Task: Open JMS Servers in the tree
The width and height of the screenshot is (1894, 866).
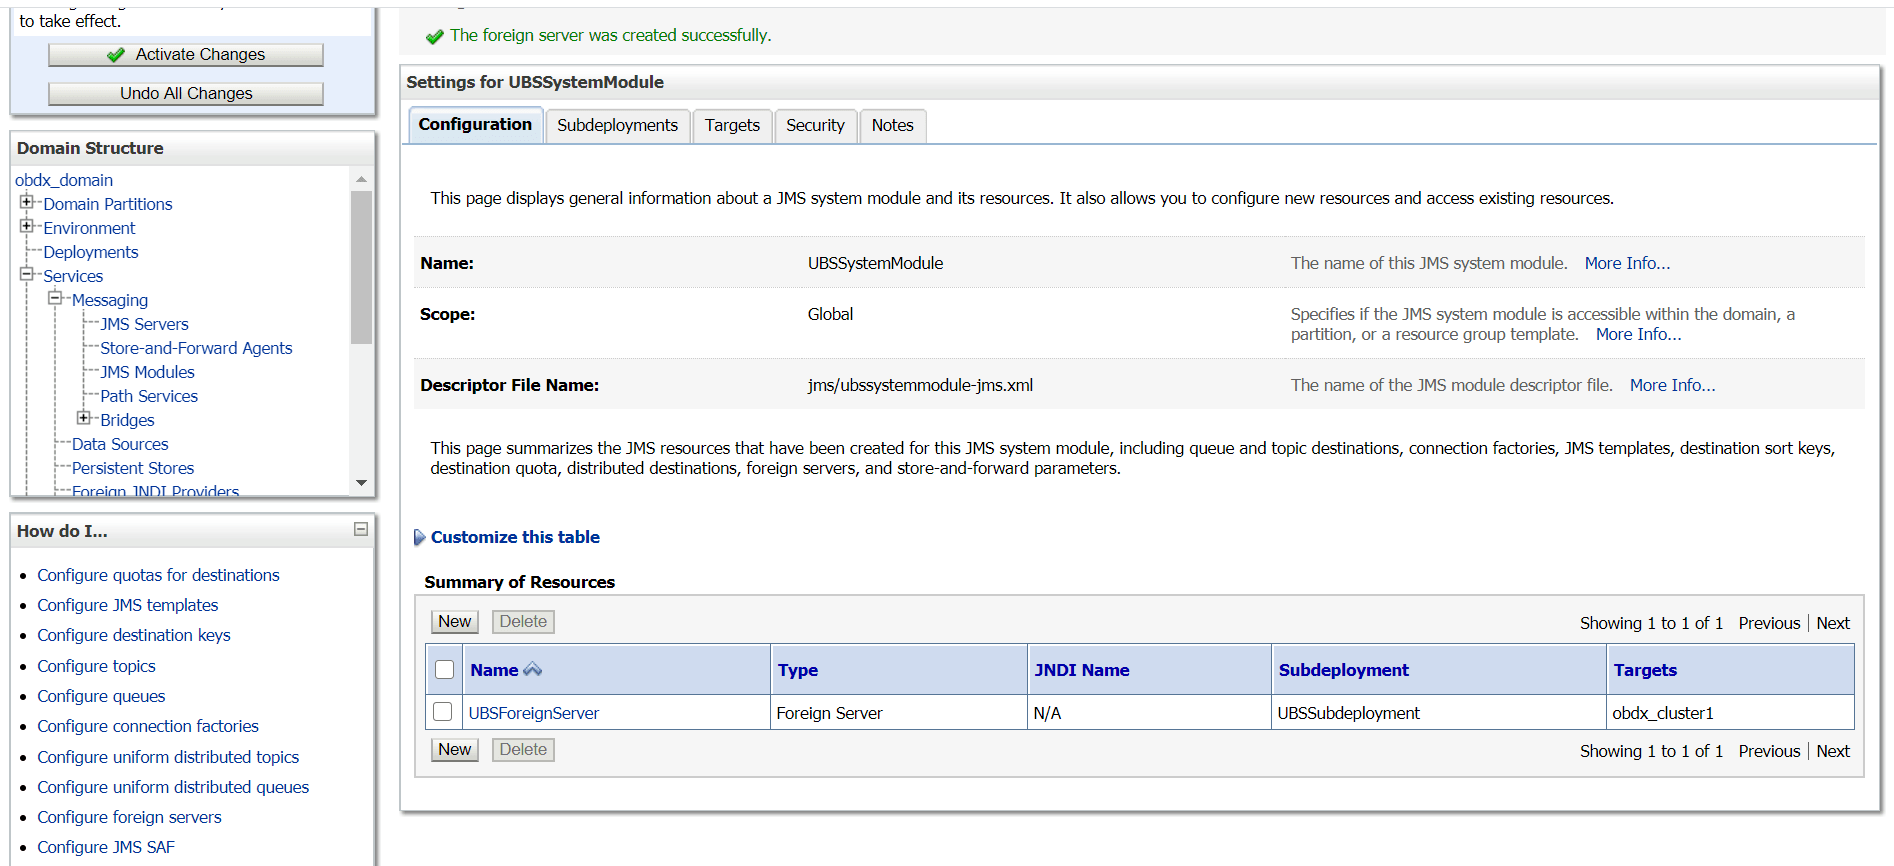Action: coord(144,324)
